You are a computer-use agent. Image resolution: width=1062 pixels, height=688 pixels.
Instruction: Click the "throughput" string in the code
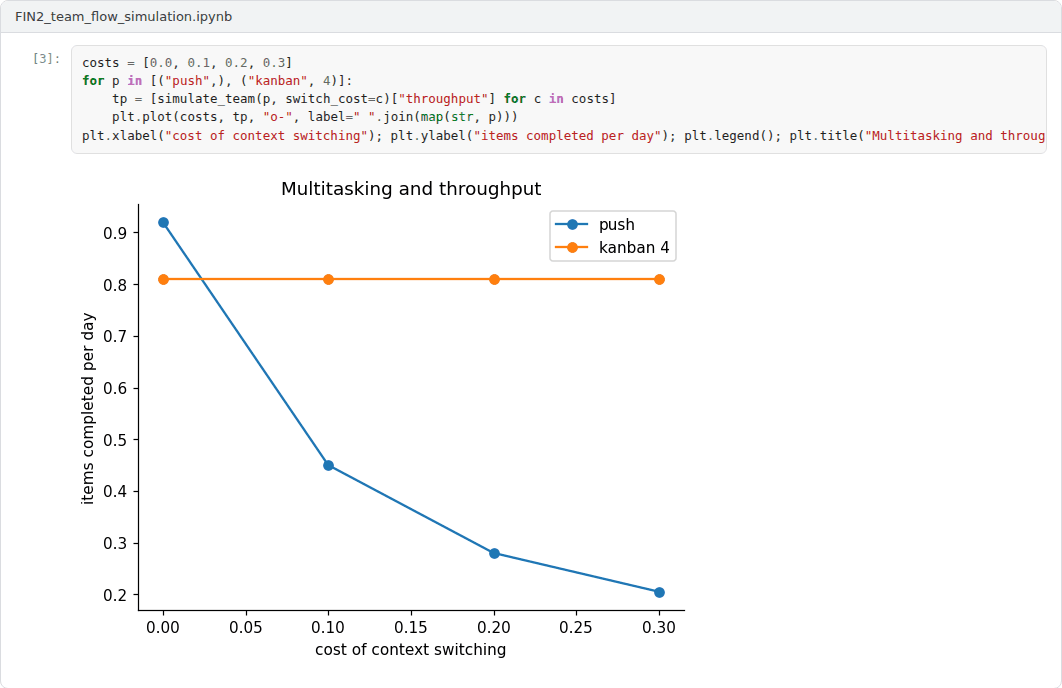443,99
